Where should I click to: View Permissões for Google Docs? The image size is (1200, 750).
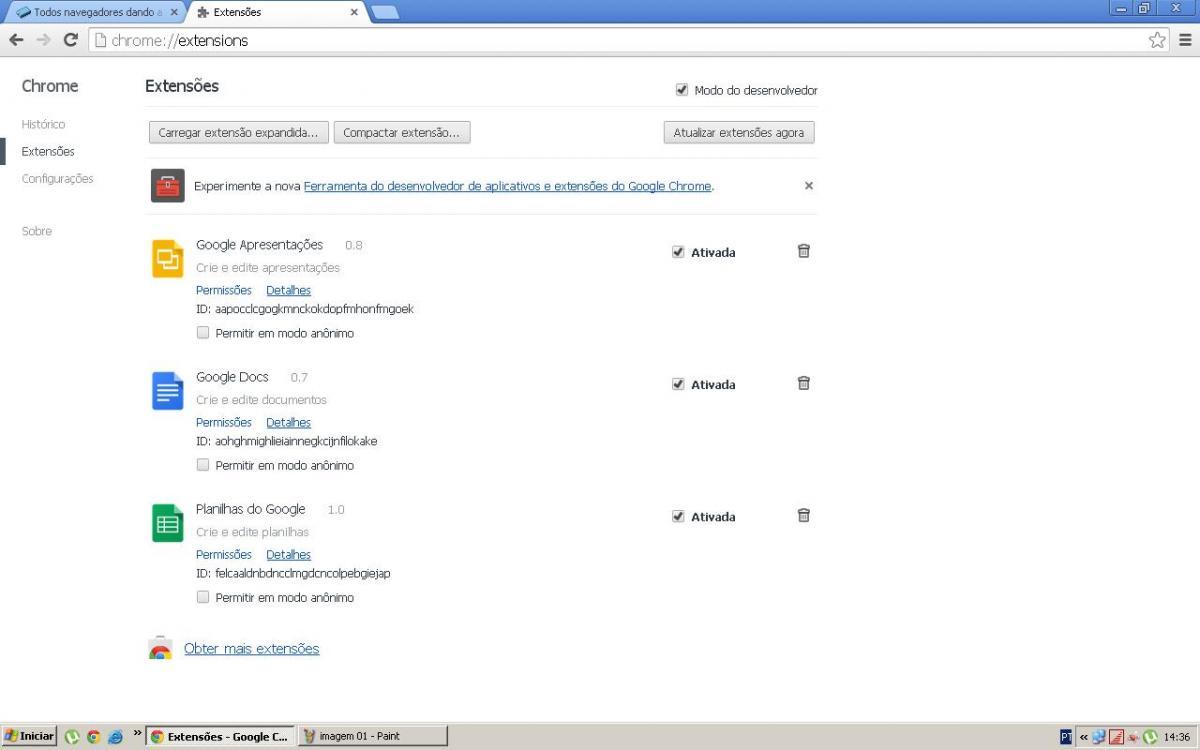tap(224, 422)
